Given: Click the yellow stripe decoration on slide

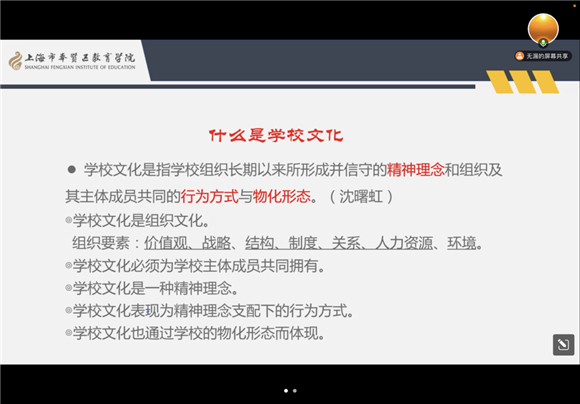Looking at the screenshot, I should coord(522,82).
